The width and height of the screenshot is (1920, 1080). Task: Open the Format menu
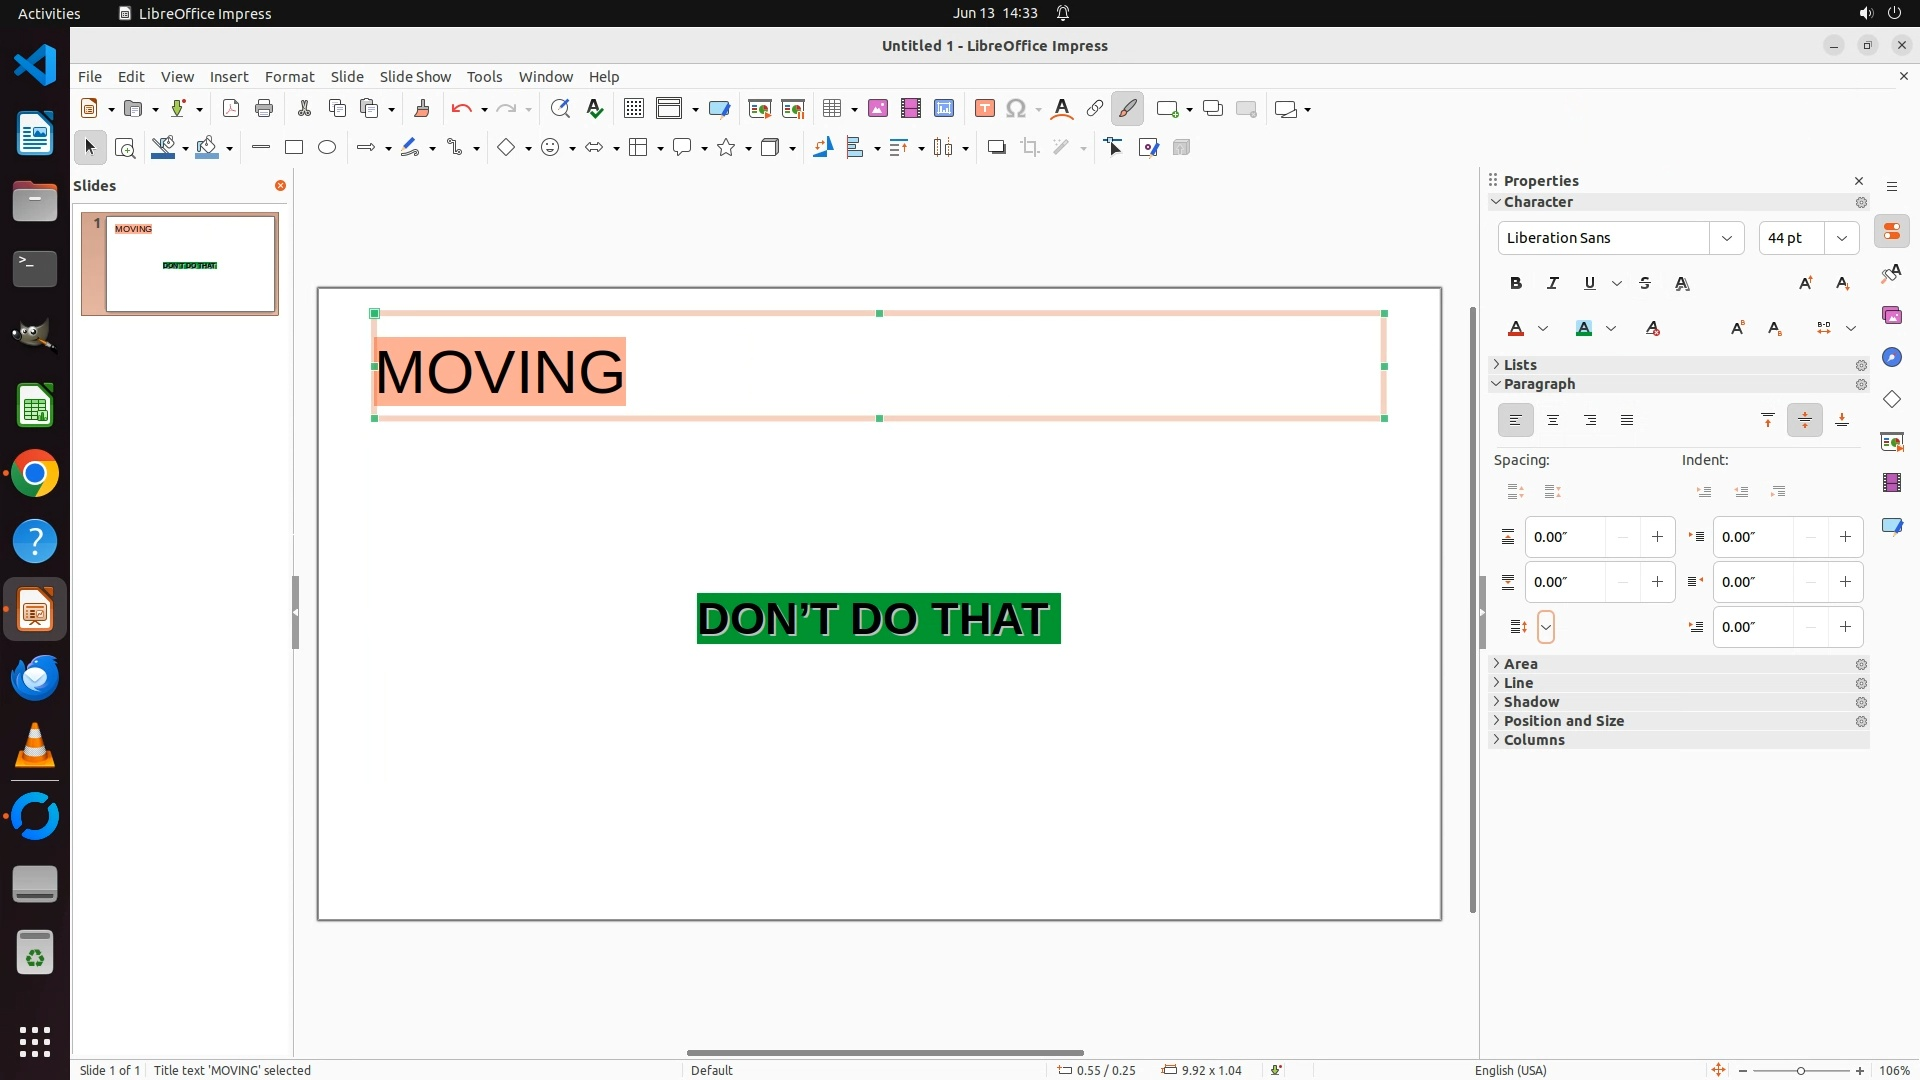289,77
